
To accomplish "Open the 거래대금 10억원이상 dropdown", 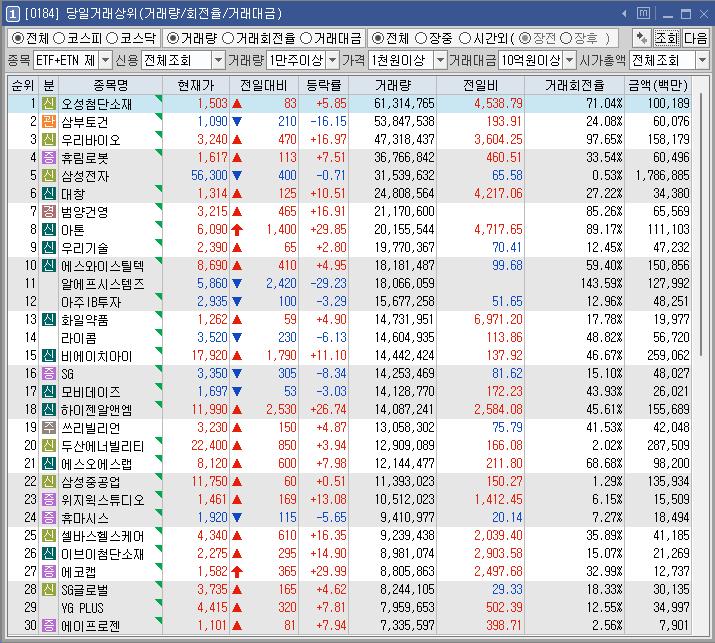I will tap(570, 60).
